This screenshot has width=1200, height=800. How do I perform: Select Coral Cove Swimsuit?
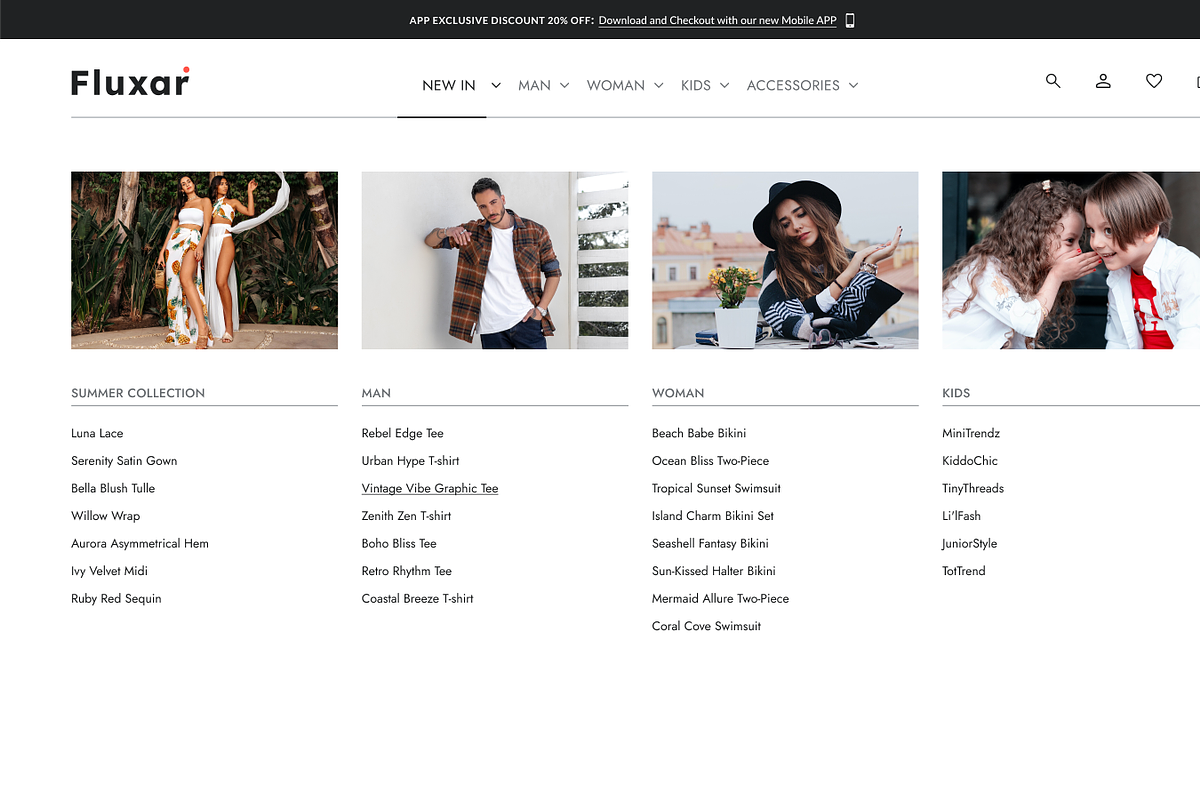(x=706, y=626)
